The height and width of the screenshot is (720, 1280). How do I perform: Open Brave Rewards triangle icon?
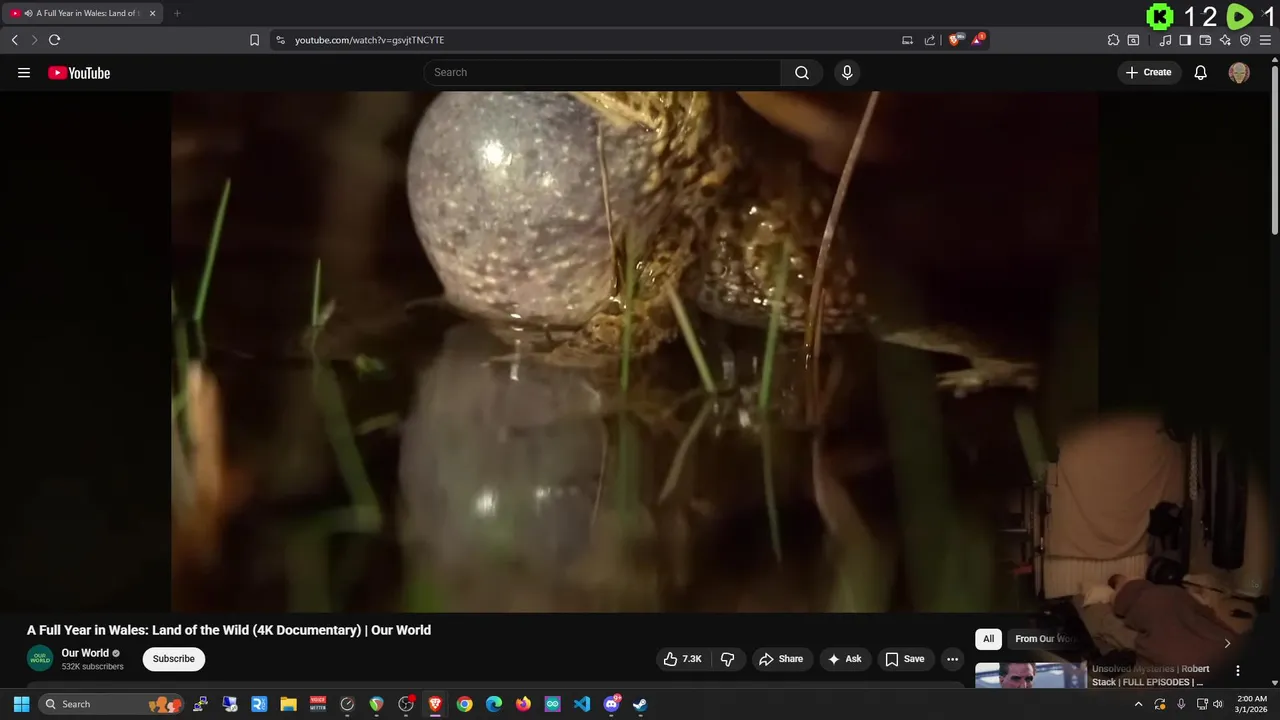pyautogui.click(x=979, y=40)
